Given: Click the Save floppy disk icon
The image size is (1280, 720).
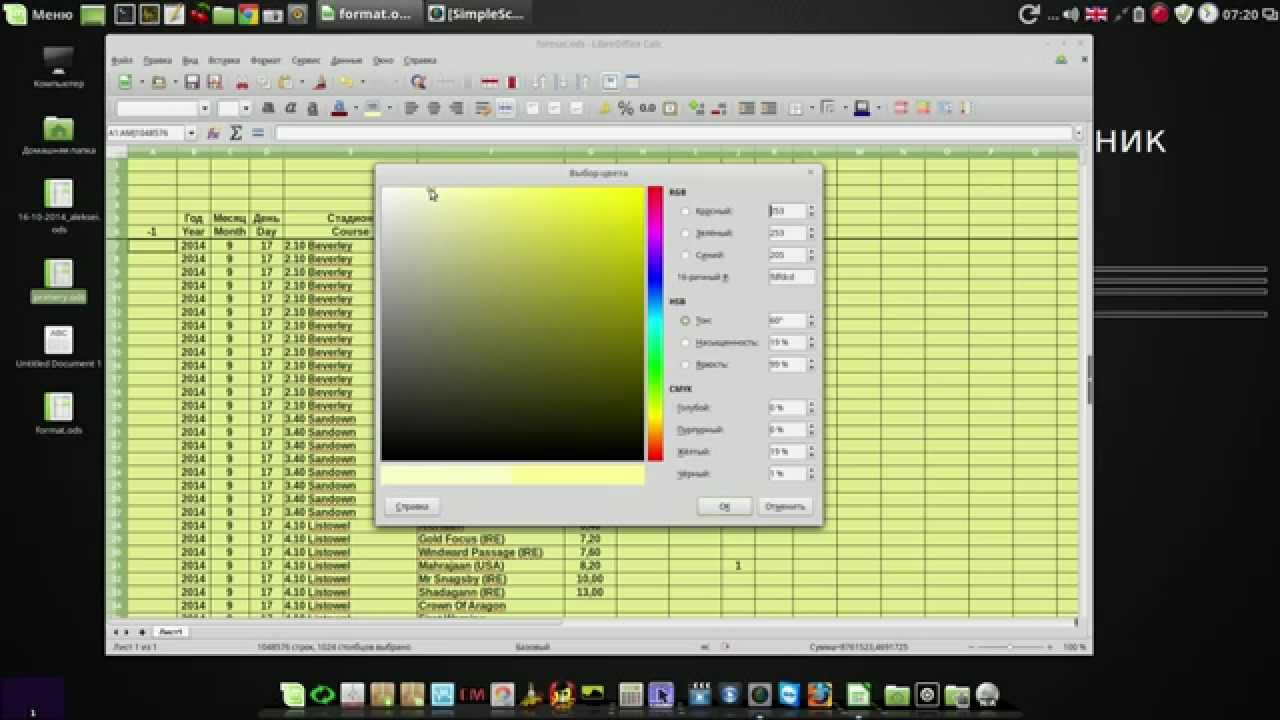Looking at the screenshot, I should [x=192, y=82].
